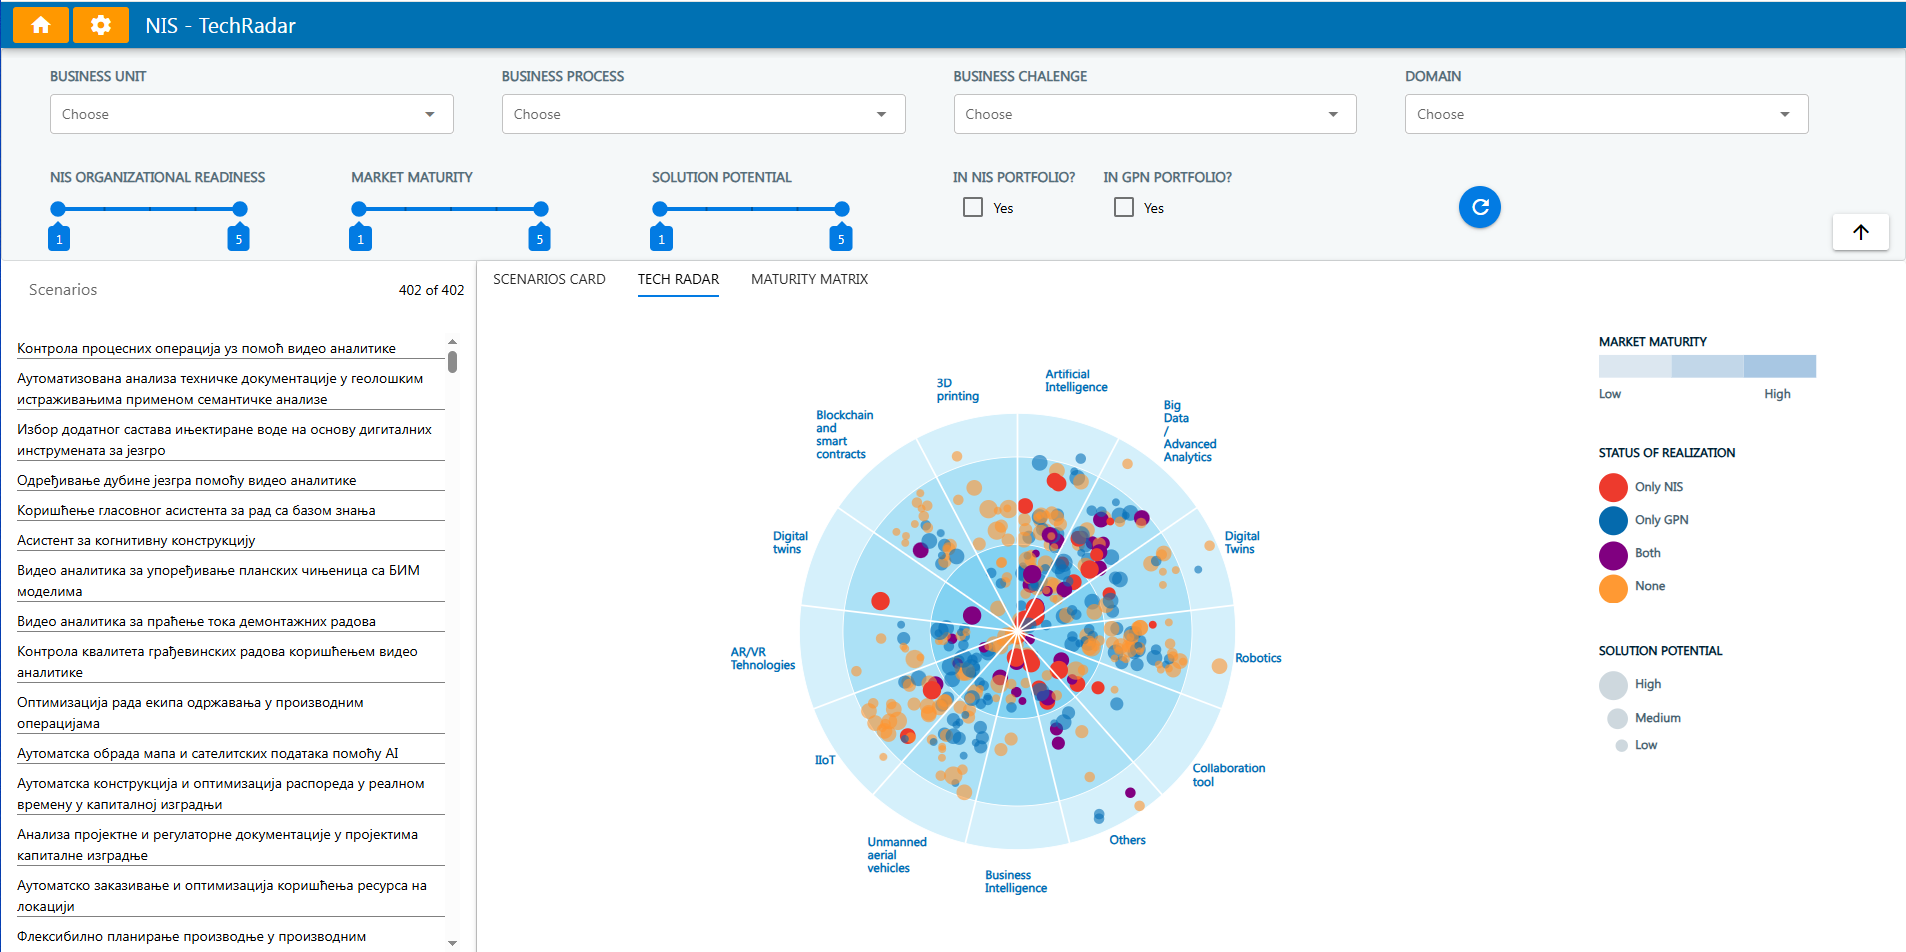This screenshot has height=952, width=1906.
Task: Select the Robotics radar sector label
Action: pos(1258,658)
